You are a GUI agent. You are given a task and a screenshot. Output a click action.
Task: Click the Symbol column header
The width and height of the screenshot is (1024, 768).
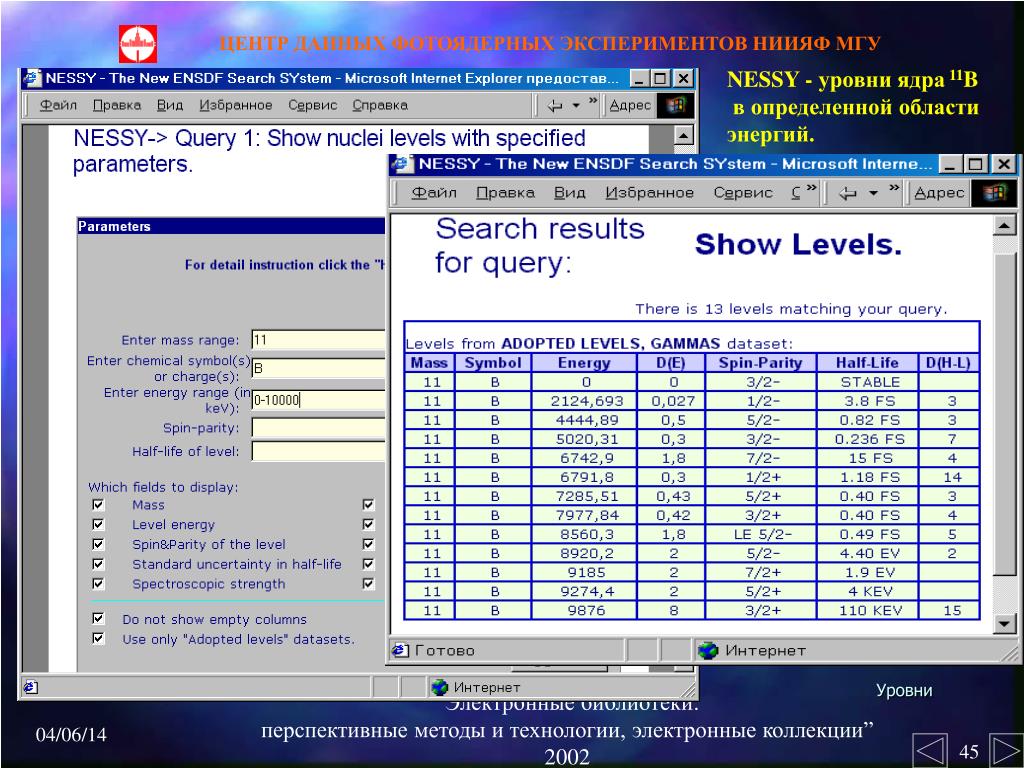click(493, 363)
